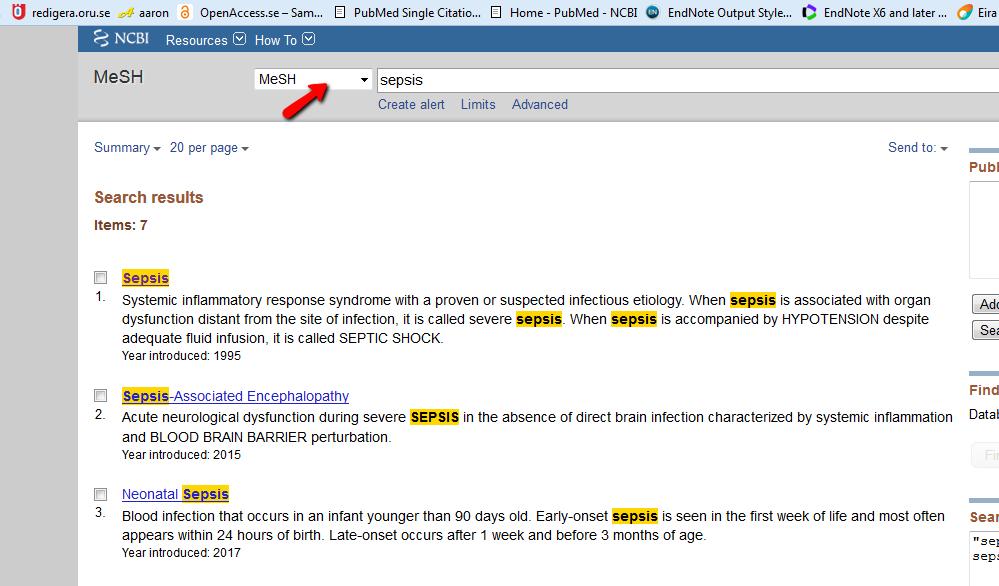Click the search details text box
Screen dimensions: 999x586
tap(984, 558)
